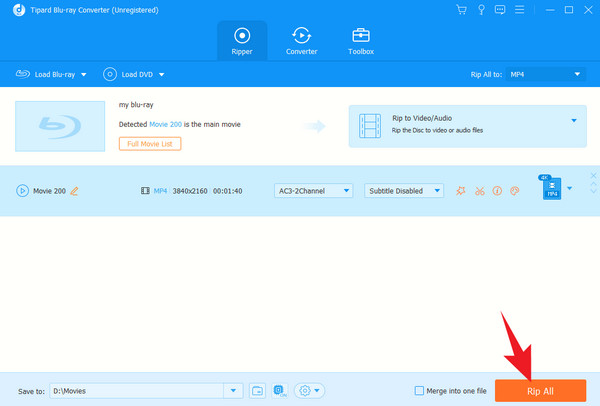600x406 pixels.
Task: Open the gear settings dropdown
Action: tap(309, 391)
